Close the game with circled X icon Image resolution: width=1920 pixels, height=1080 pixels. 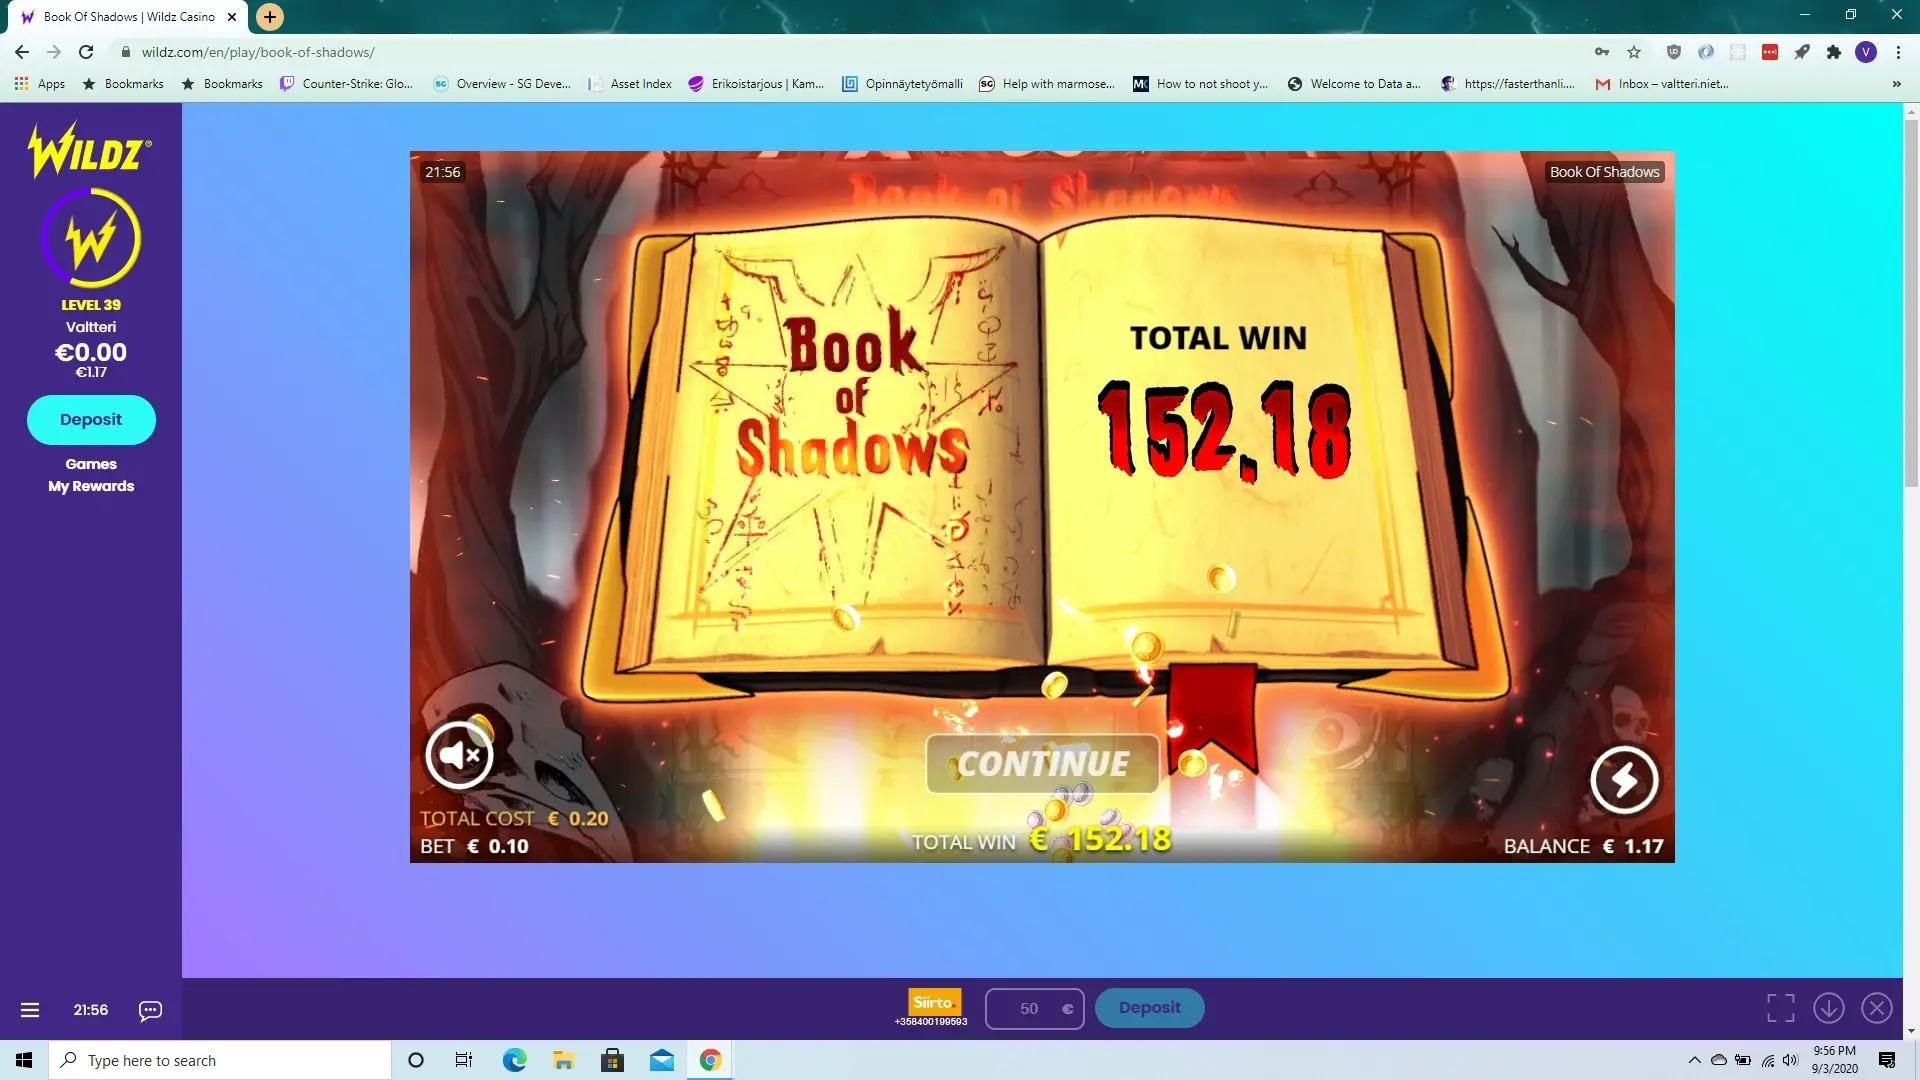pyautogui.click(x=1877, y=1008)
